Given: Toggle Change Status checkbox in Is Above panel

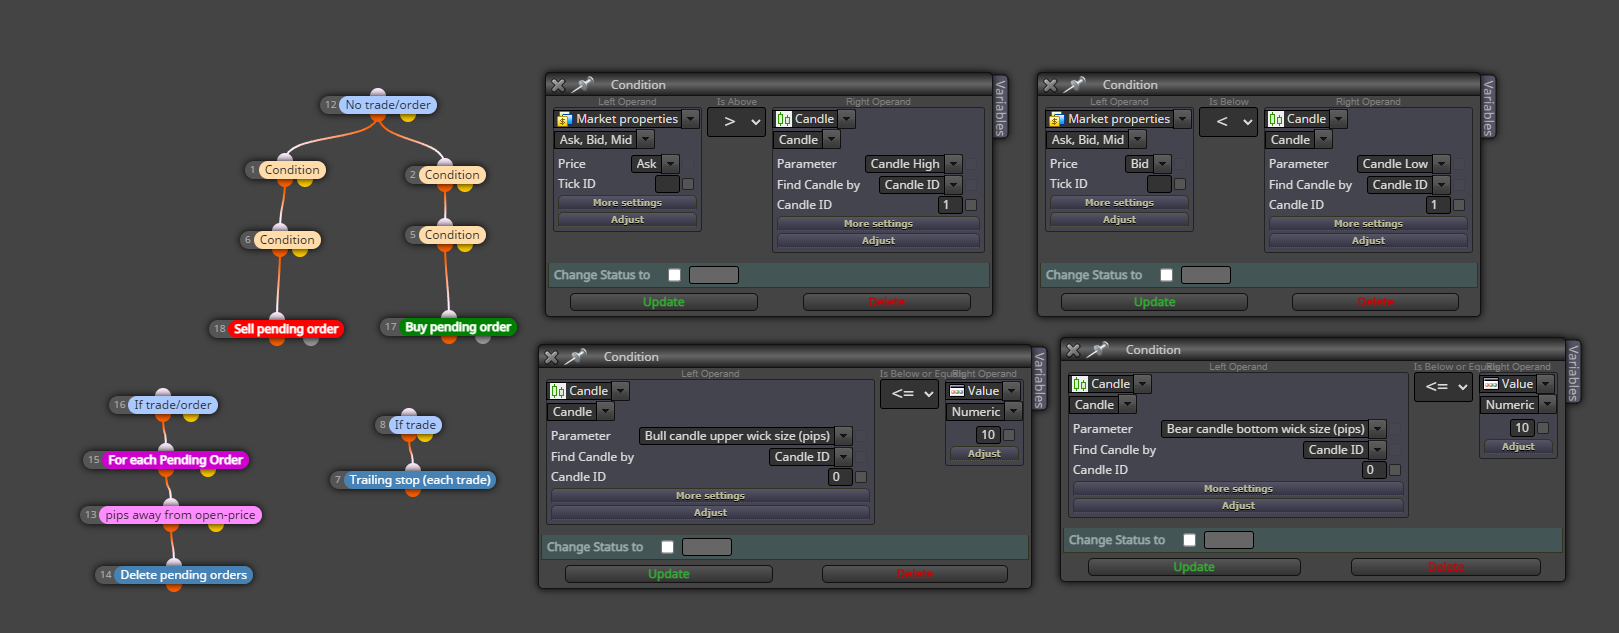Looking at the screenshot, I should click(674, 275).
